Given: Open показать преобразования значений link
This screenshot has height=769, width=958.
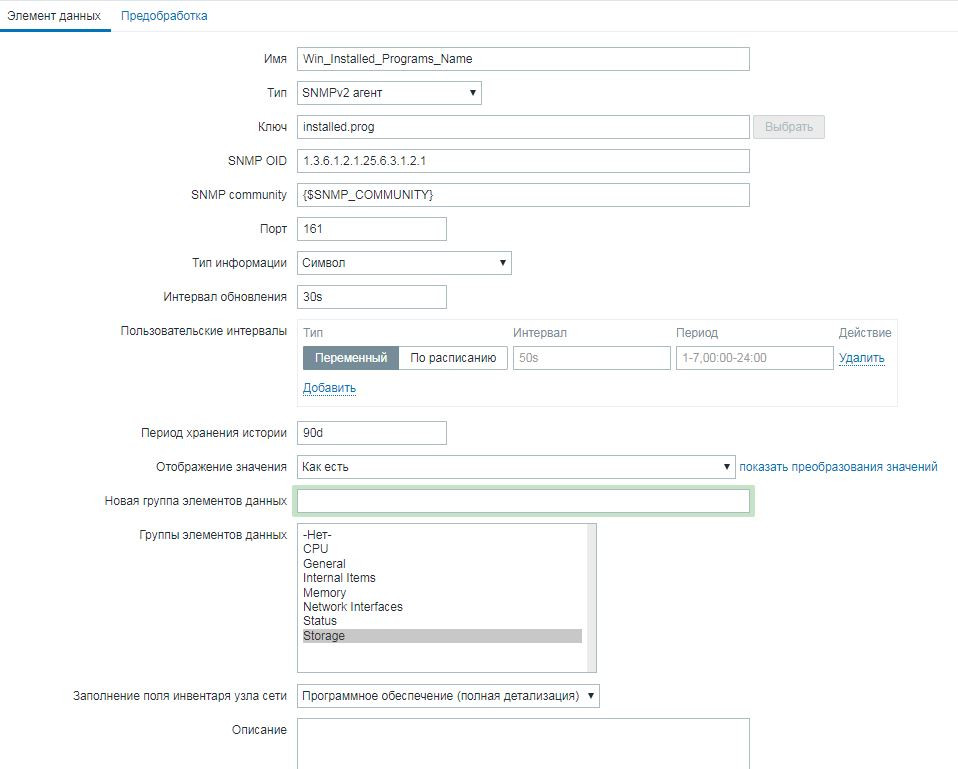Looking at the screenshot, I should tap(838, 467).
